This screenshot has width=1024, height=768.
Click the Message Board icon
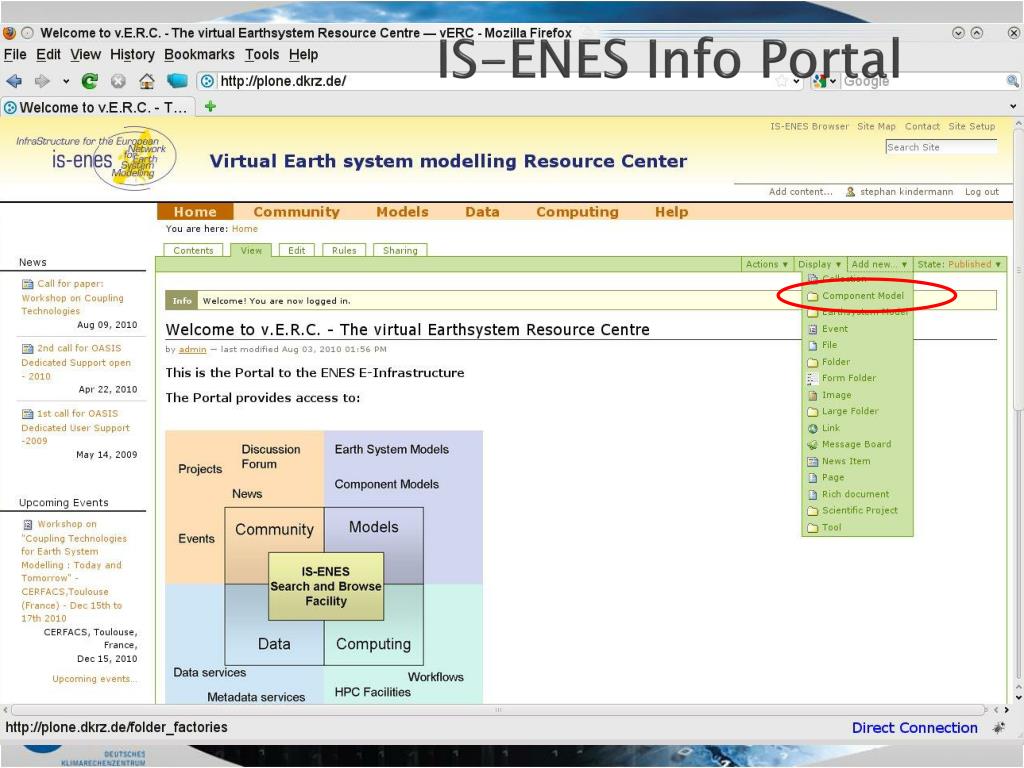pos(812,445)
